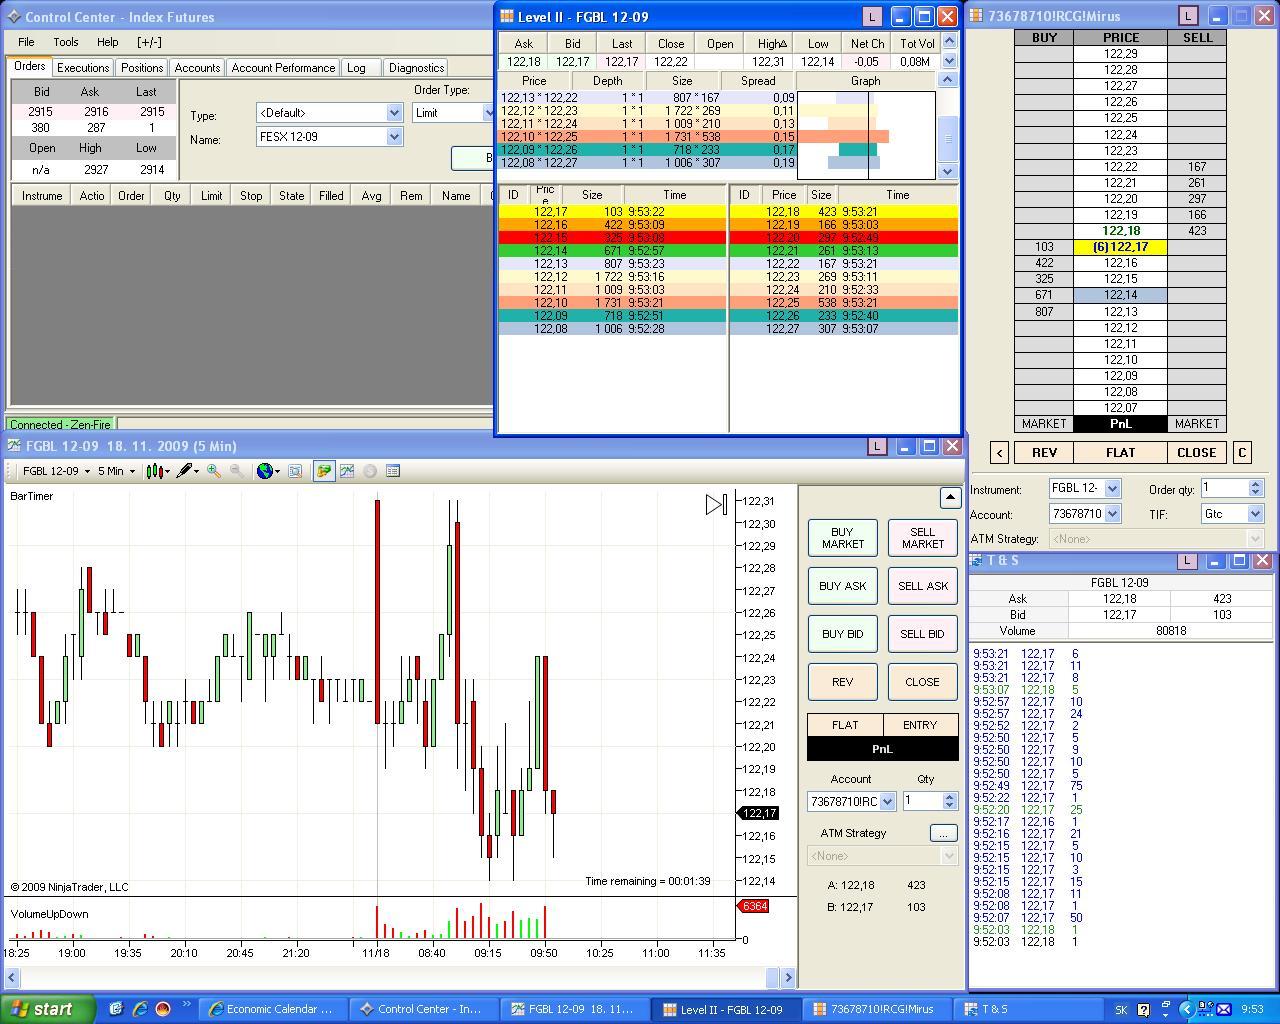Screen dimensions: 1280x1024
Task: Open the Account dropdown in the chart trader panel
Action: [887, 802]
